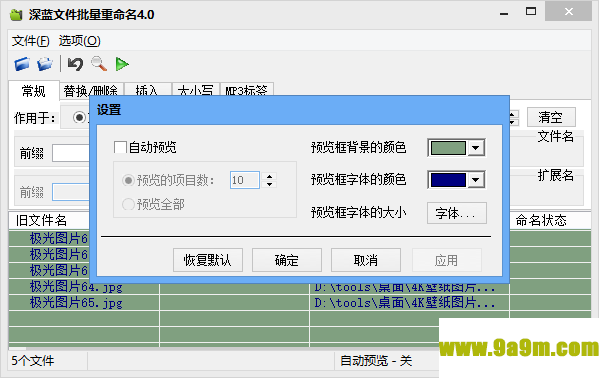The width and height of the screenshot is (599, 378).
Task: Click the preview count field showing 10
Action: pyautogui.click(x=245, y=180)
